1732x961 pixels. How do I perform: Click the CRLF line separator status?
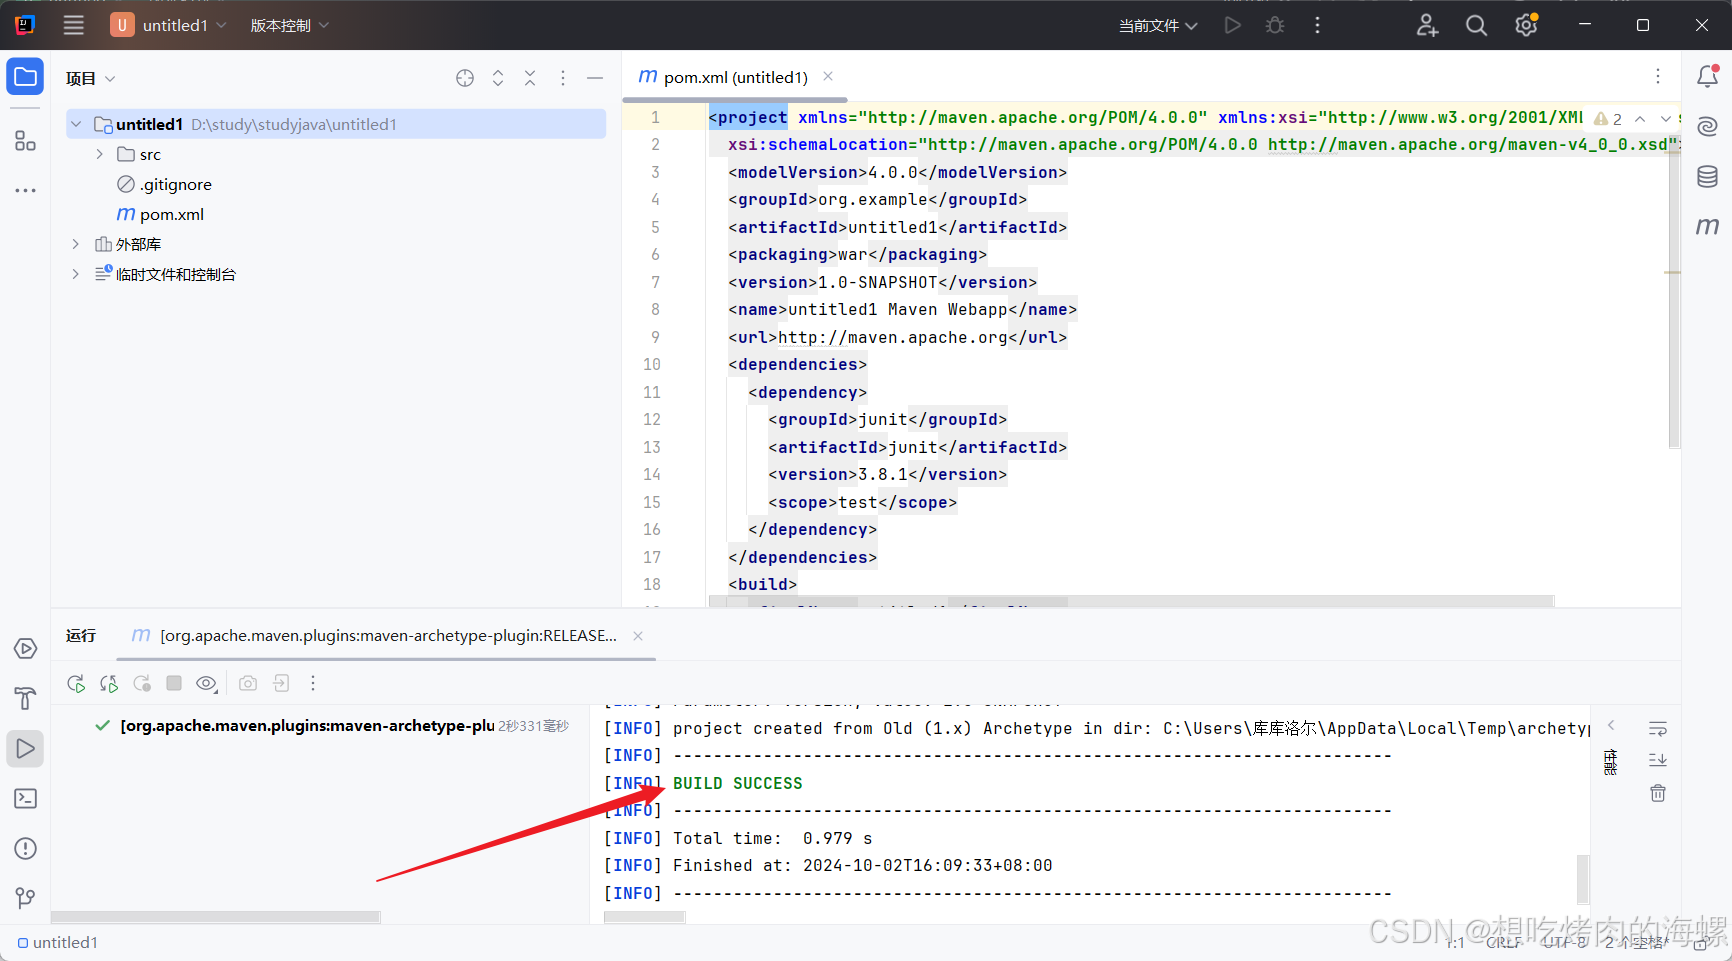coord(1503,942)
